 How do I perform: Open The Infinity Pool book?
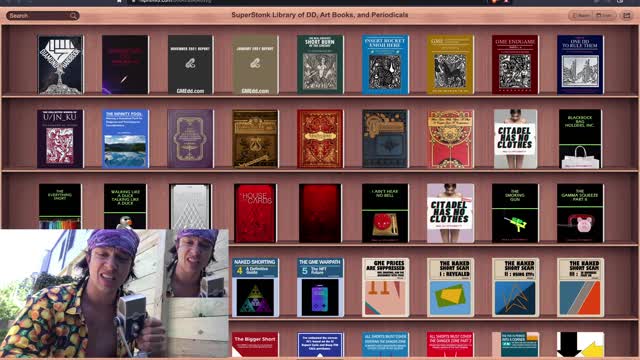click(x=125, y=139)
